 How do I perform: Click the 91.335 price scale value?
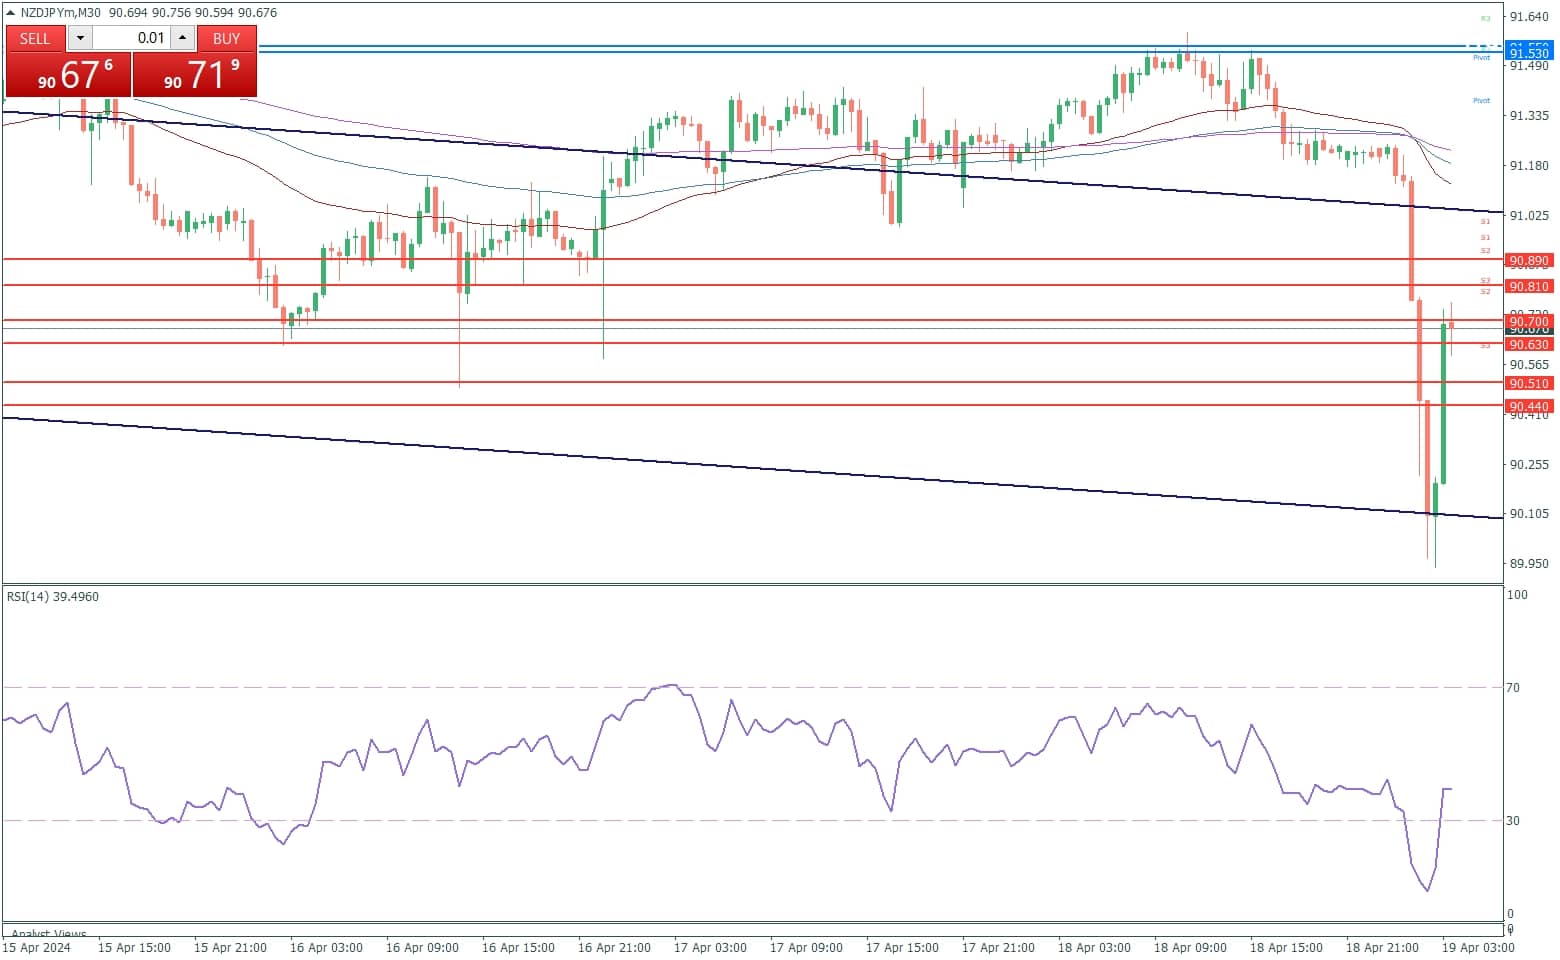tap(1529, 116)
